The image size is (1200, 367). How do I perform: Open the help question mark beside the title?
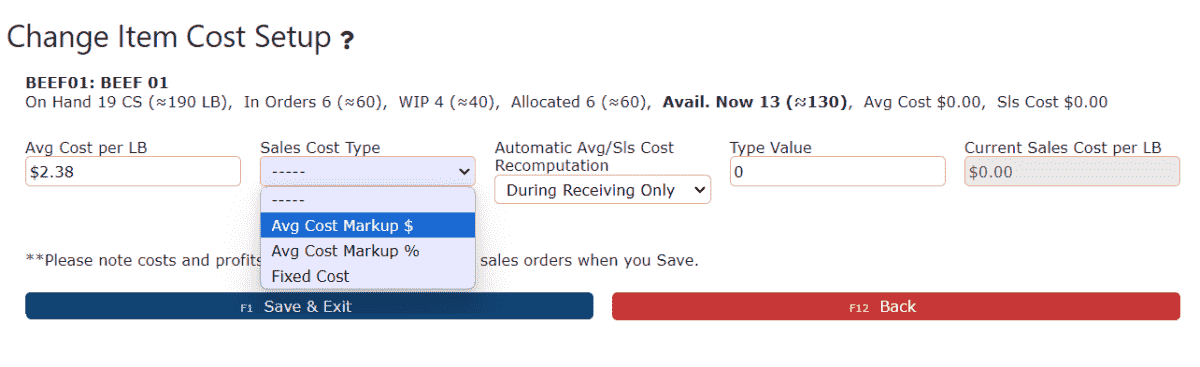[346, 41]
